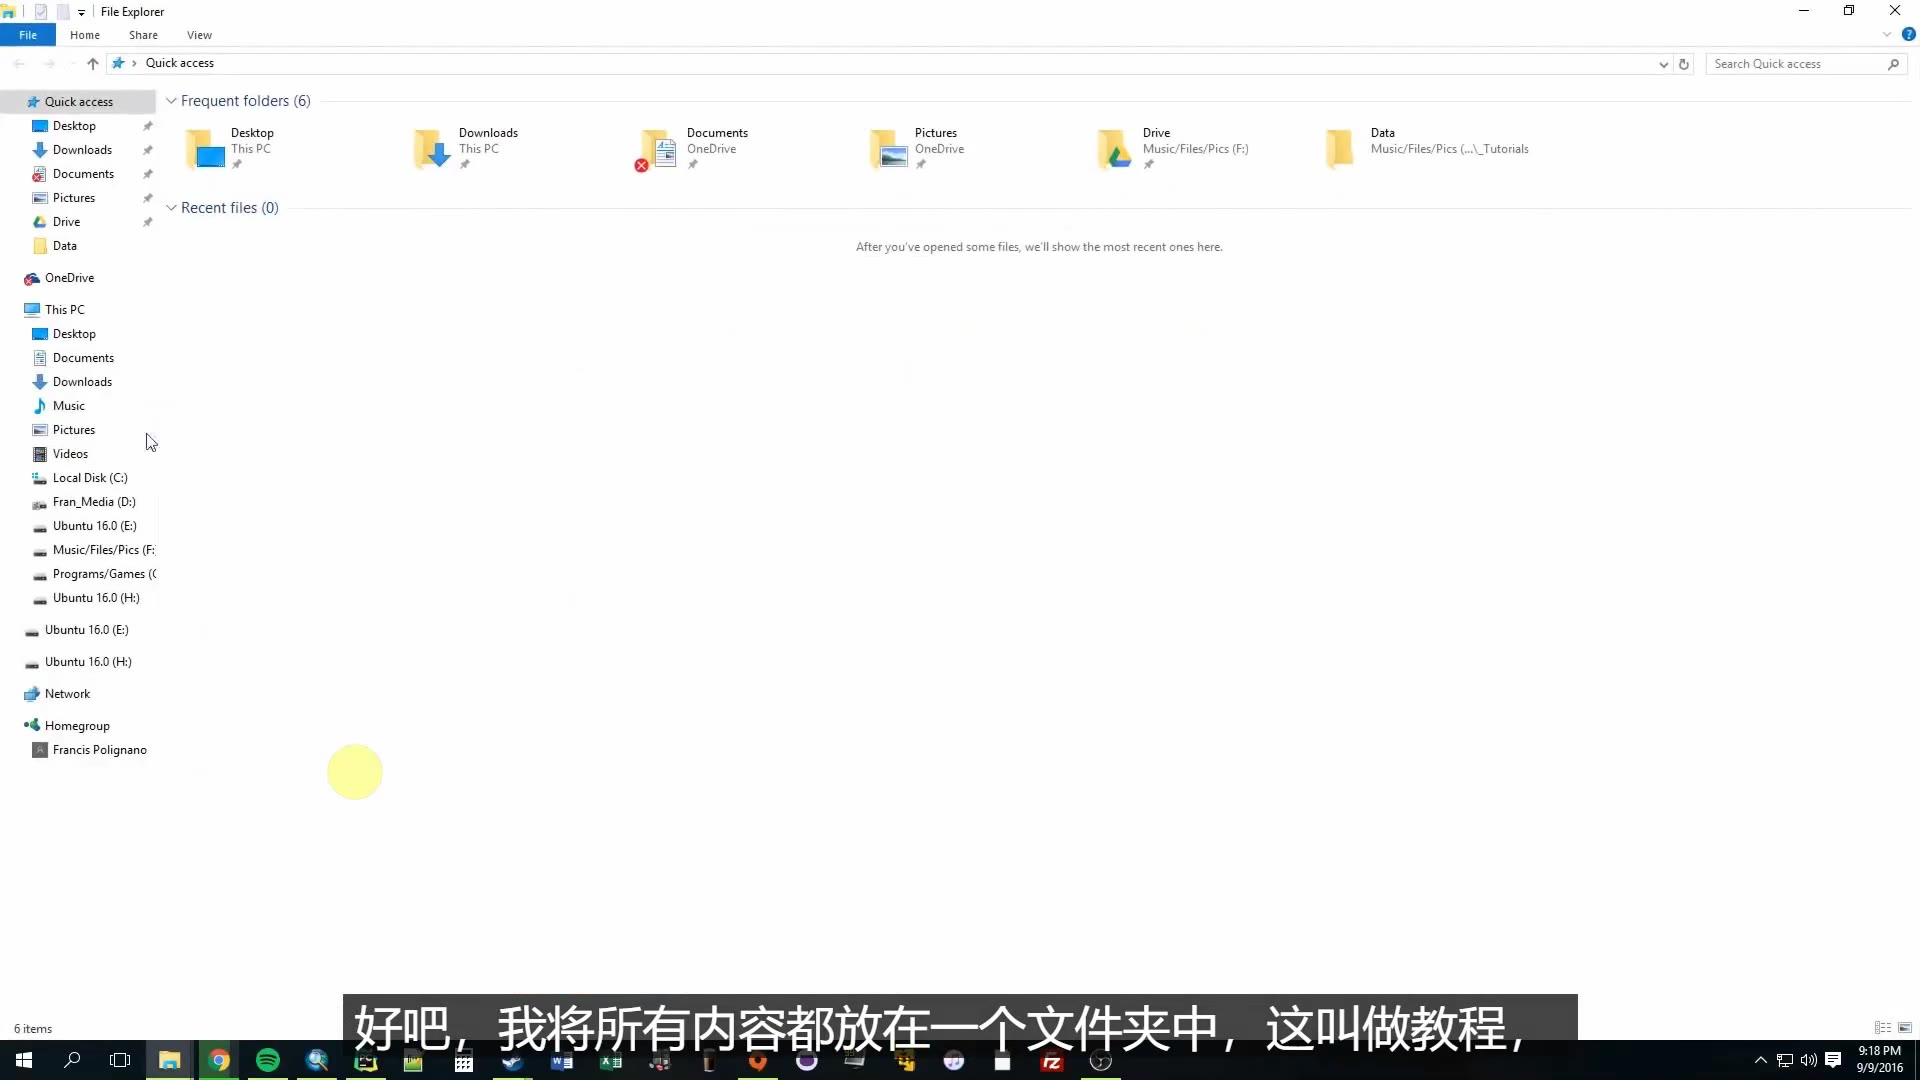
Task: Click the Quick access address breadcrumb
Action: pyautogui.click(x=180, y=63)
